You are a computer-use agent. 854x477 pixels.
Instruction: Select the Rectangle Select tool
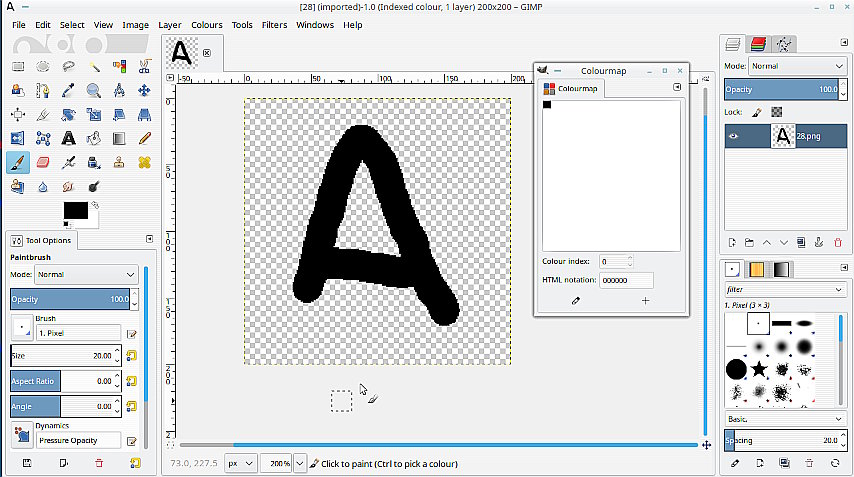pos(18,66)
